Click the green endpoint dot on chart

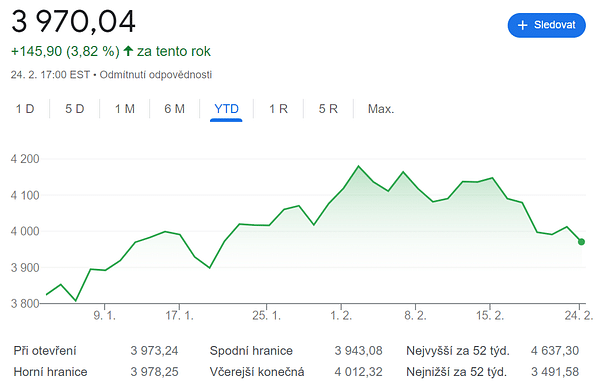click(581, 242)
